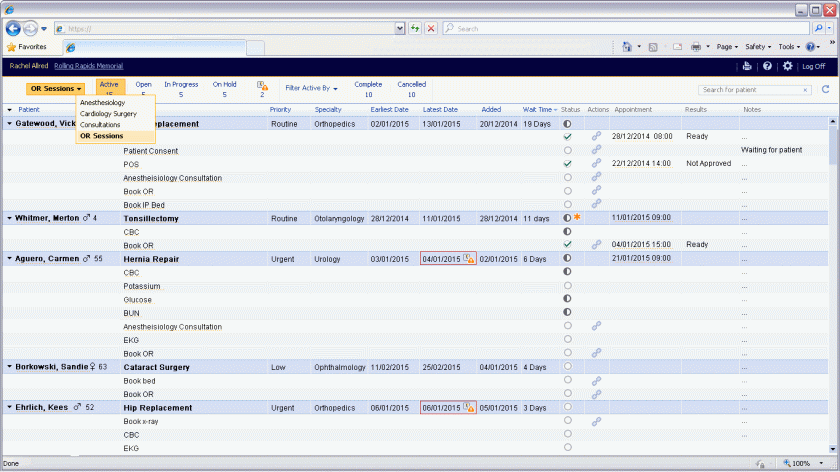Open the browser Home icon
Viewport: 840px width, 472px height.
627,47
